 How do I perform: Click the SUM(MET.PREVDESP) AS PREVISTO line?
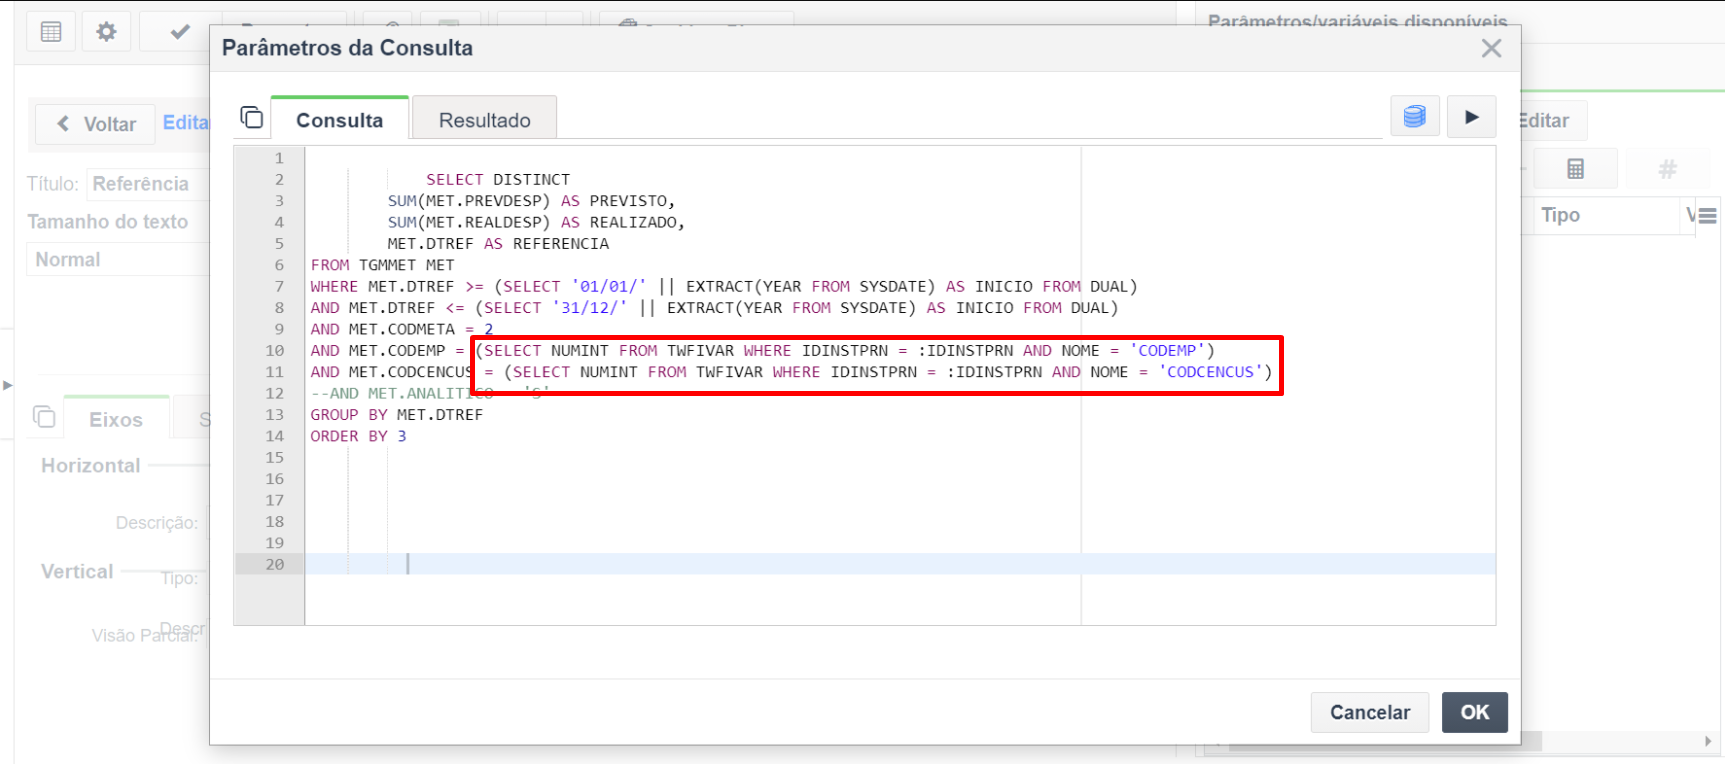[x=532, y=201]
